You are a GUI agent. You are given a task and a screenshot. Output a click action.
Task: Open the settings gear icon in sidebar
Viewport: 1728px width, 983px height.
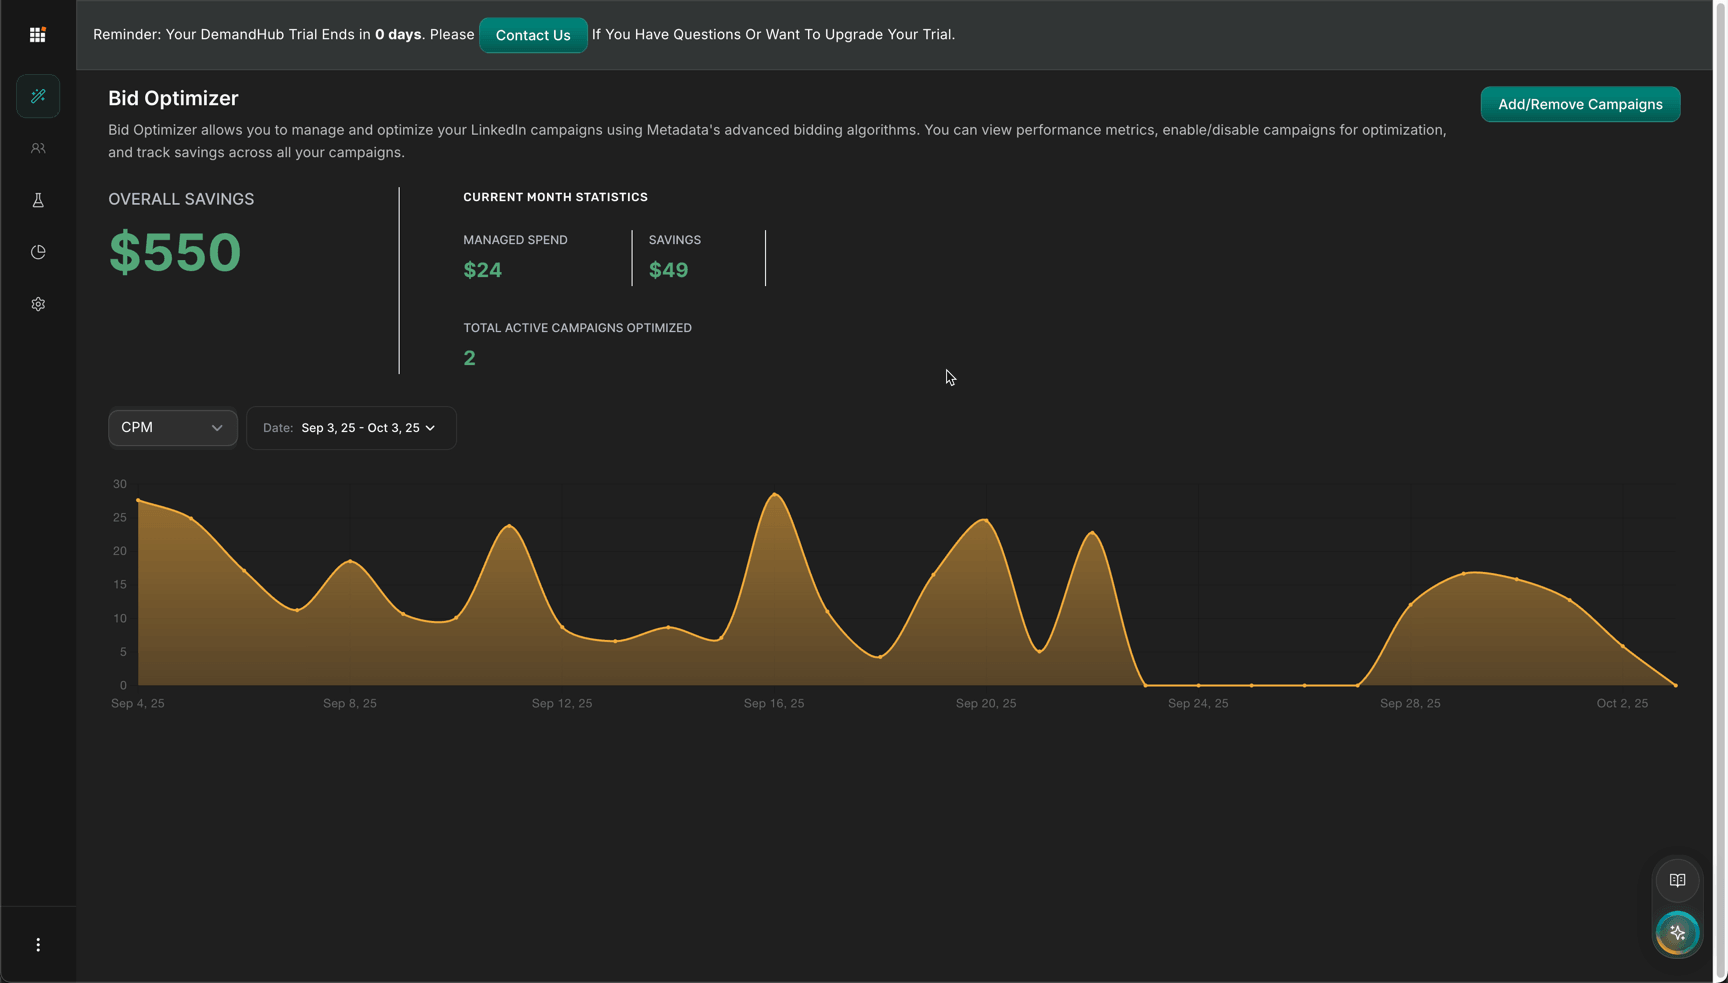pyautogui.click(x=38, y=304)
